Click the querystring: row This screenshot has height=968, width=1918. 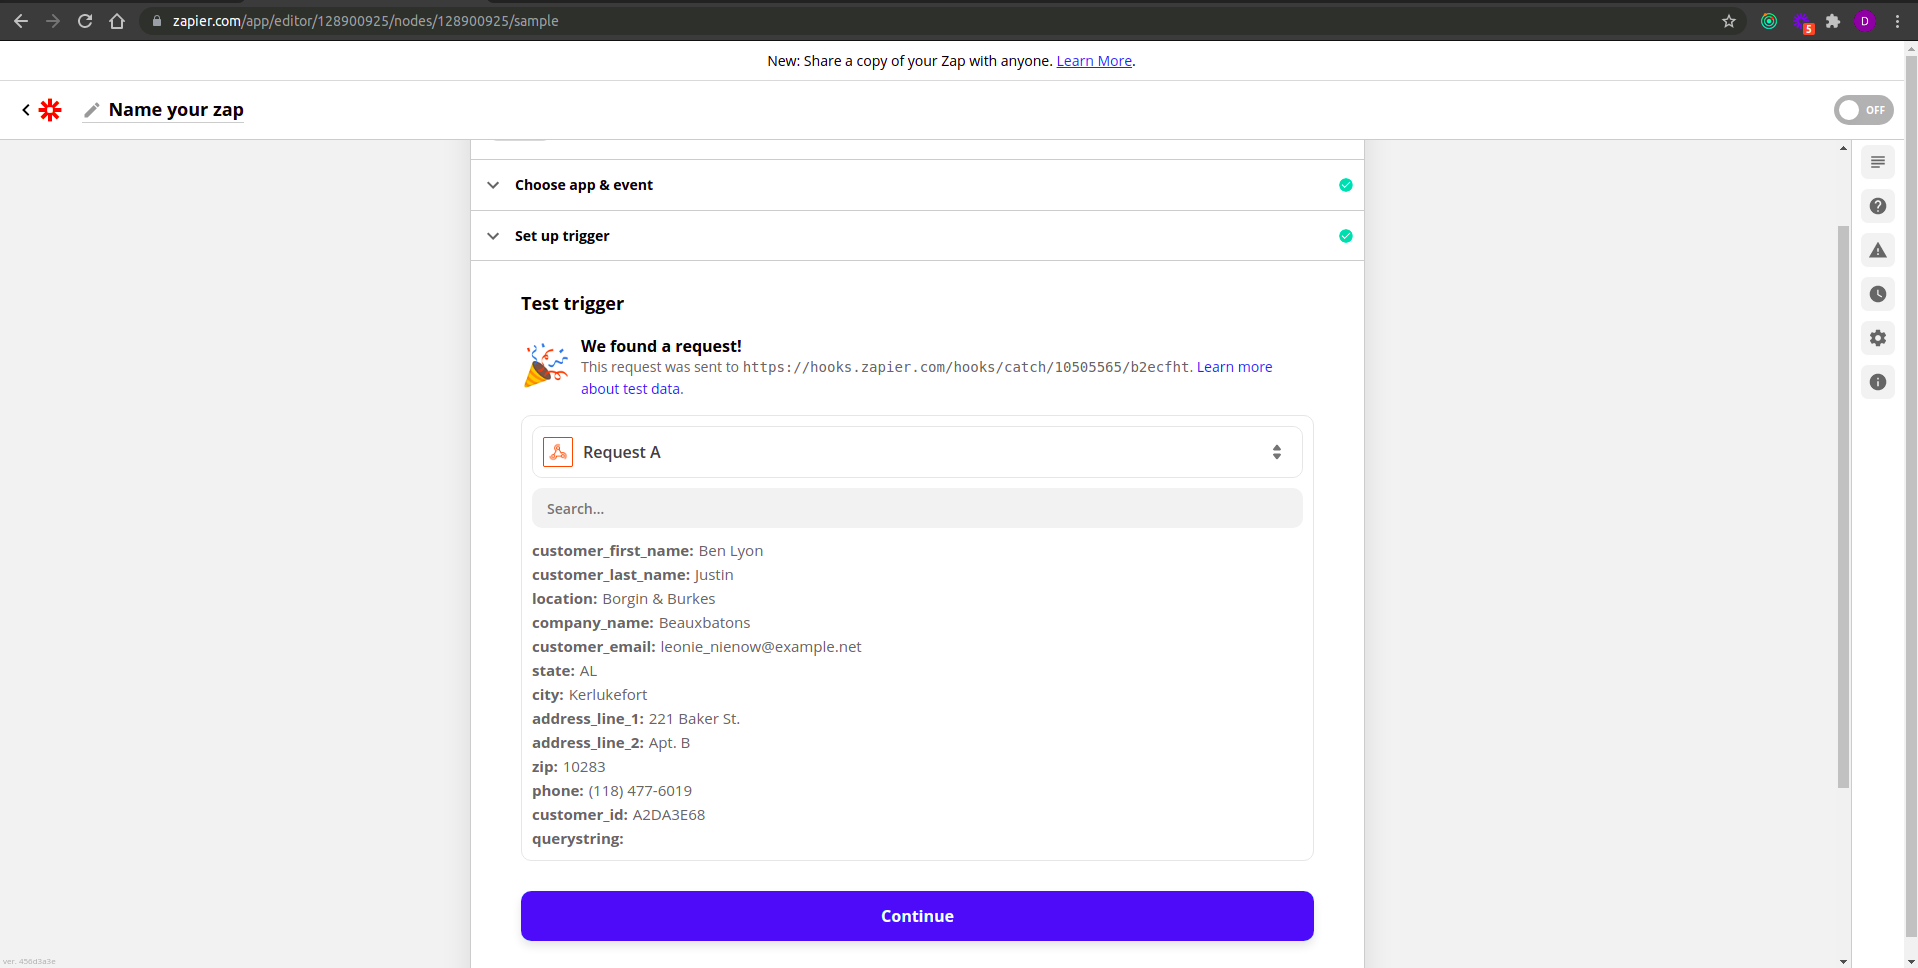pos(578,839)
